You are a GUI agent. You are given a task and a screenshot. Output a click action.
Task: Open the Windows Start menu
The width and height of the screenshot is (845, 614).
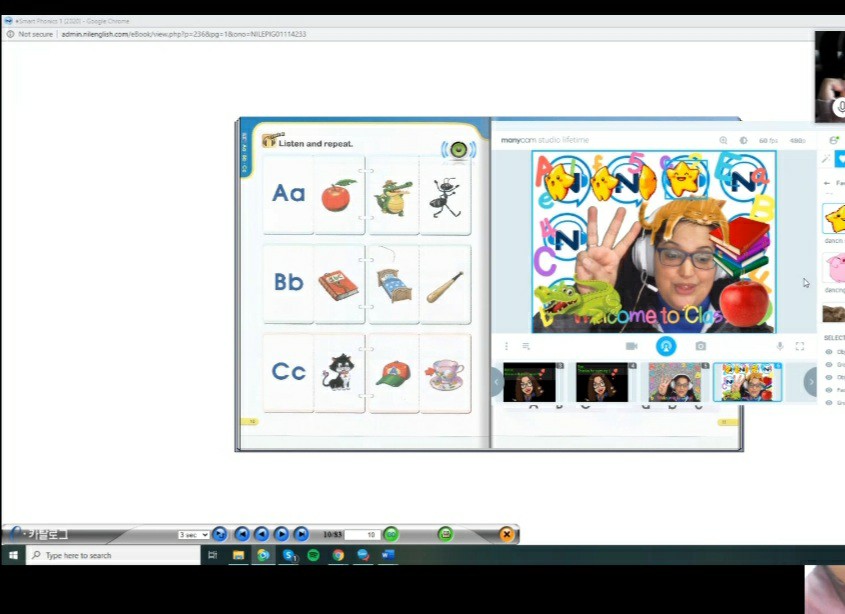(x=13, y=555)
